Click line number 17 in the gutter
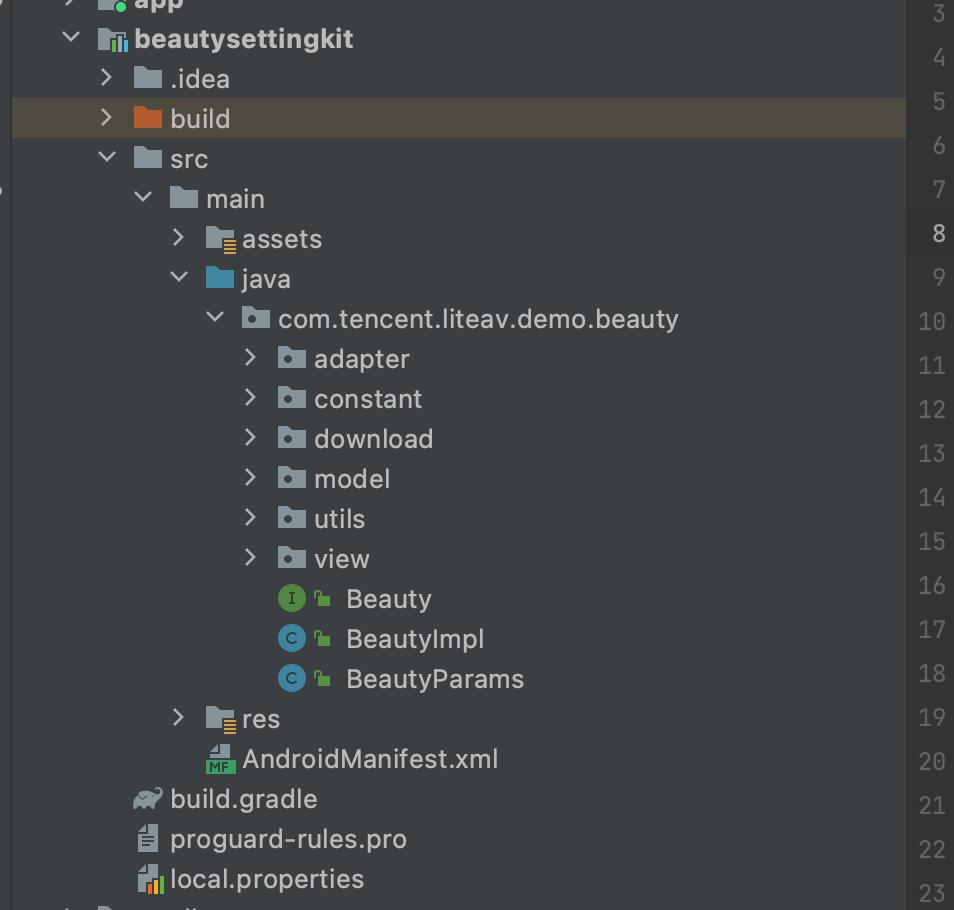This screenshot has width=954, height=910. [x=931, y=629]
